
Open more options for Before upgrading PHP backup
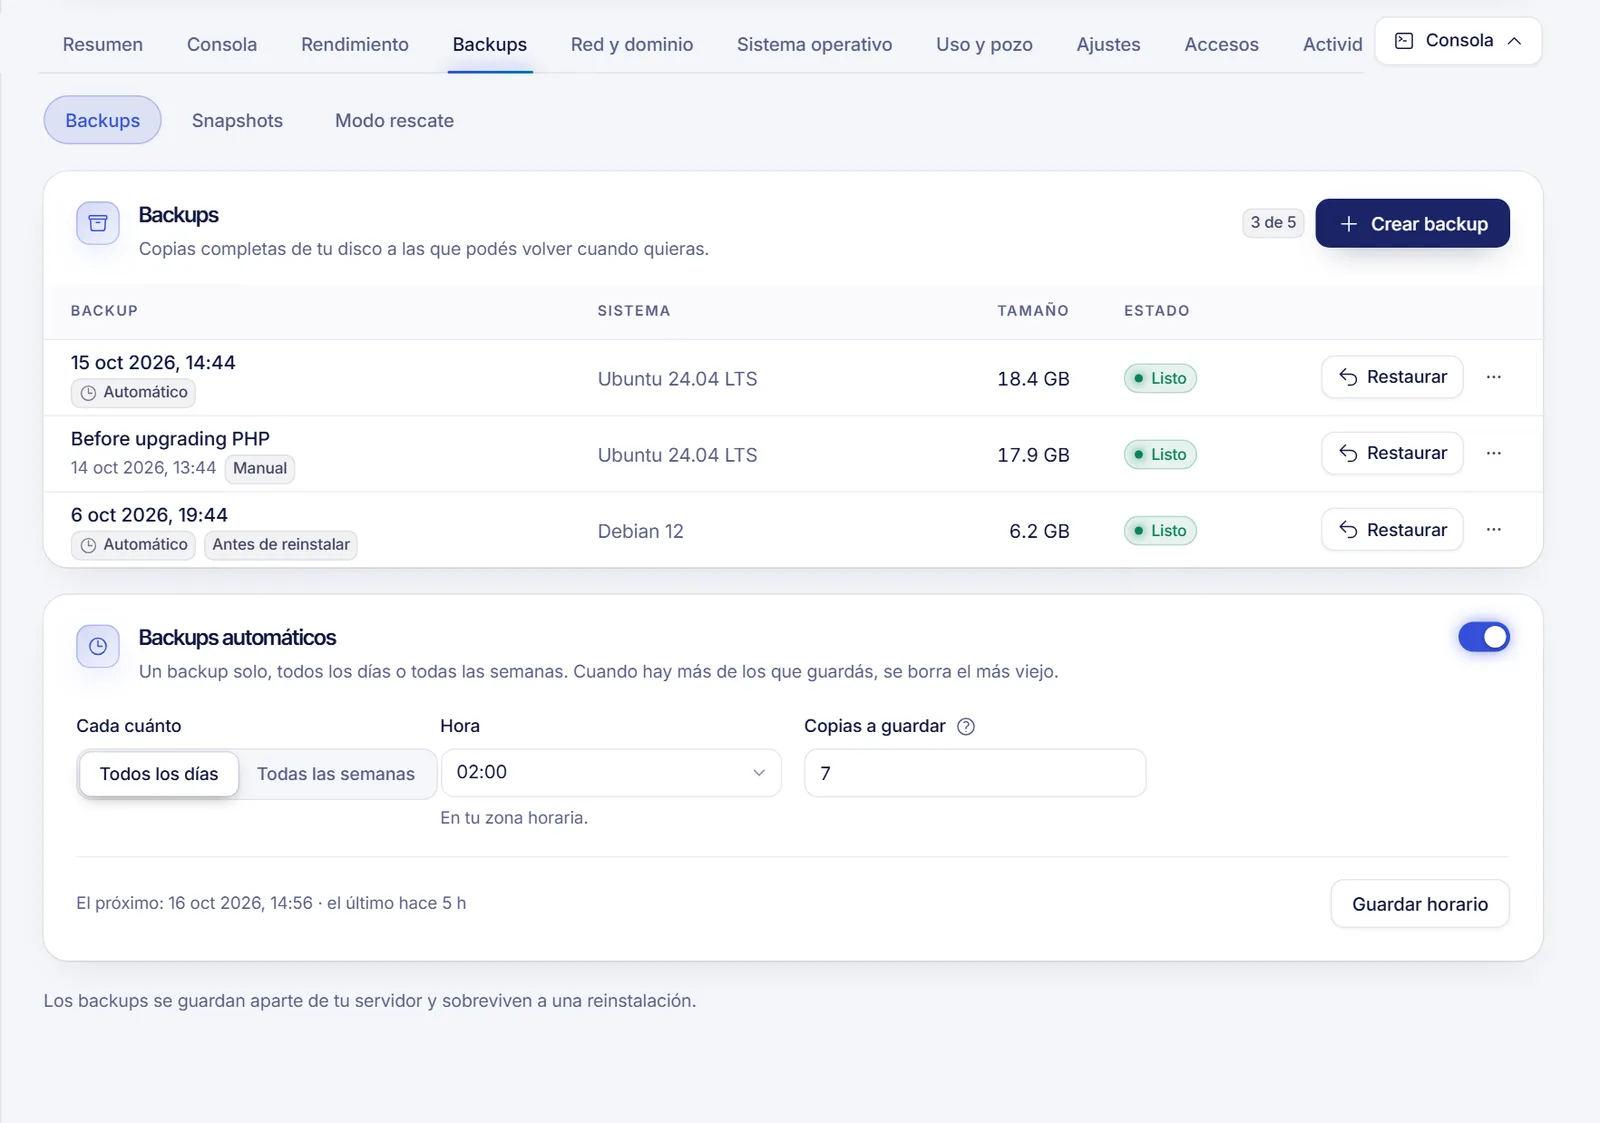click(1494, 453)
